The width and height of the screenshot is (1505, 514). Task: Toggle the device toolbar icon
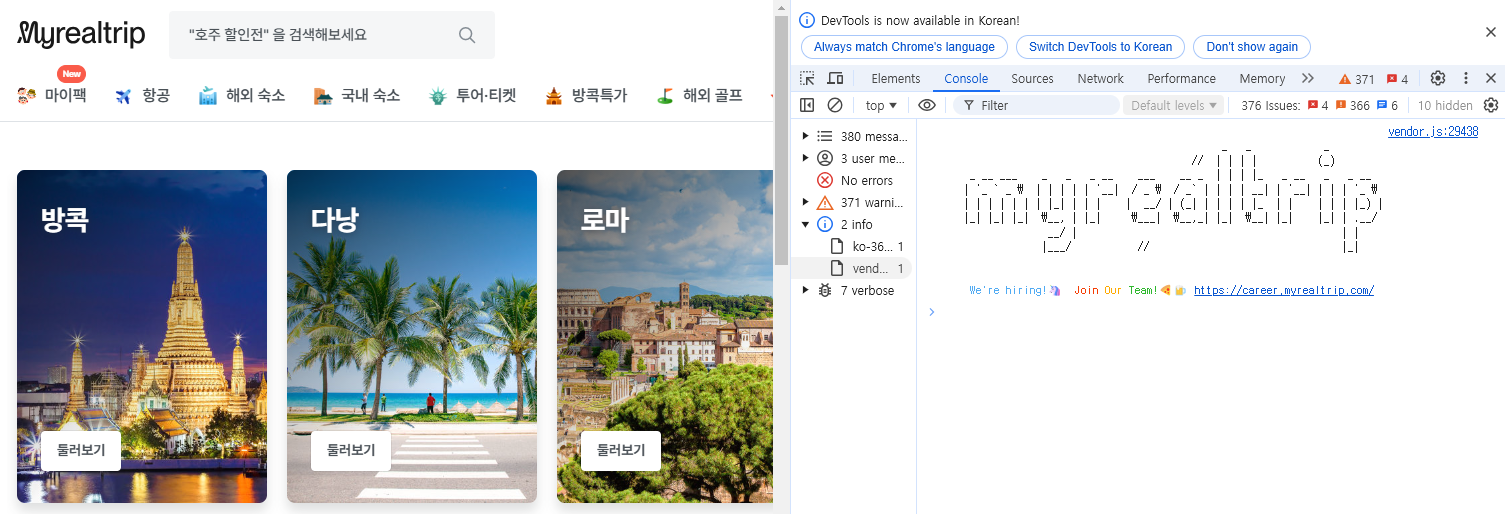coord(836,78)
